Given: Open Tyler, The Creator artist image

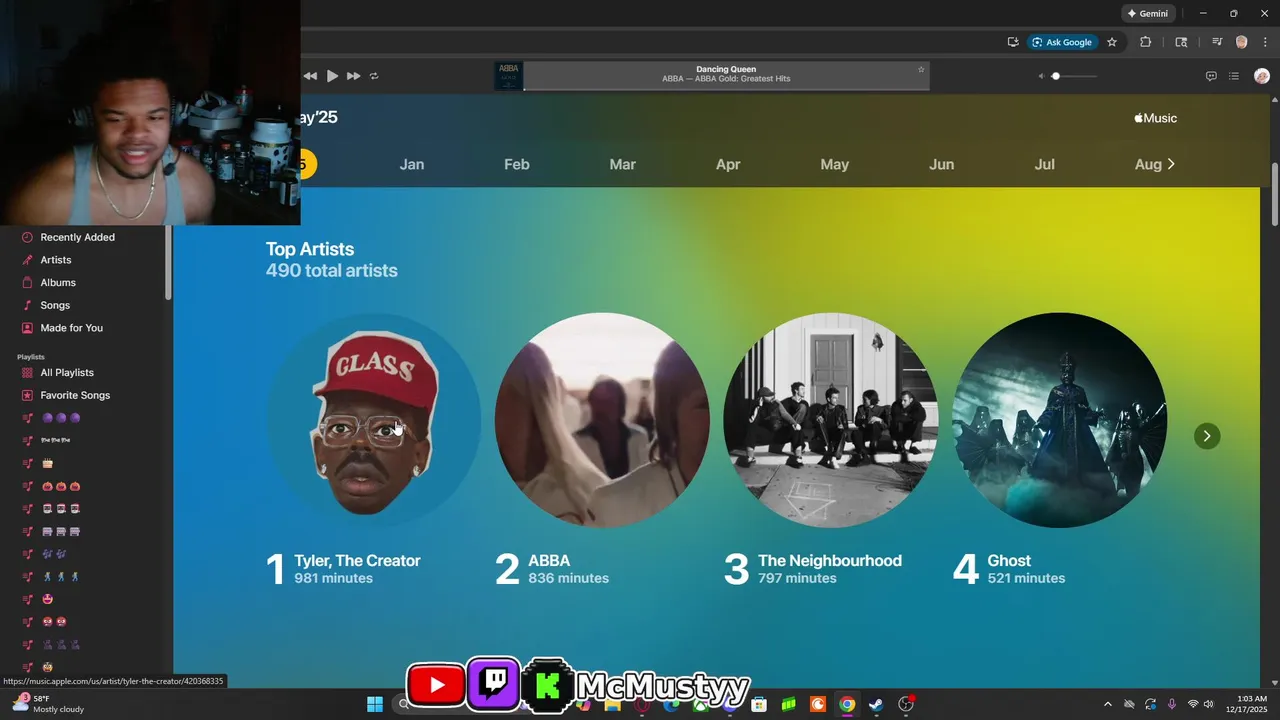Looking at the screenshot, I should point(373,420).
